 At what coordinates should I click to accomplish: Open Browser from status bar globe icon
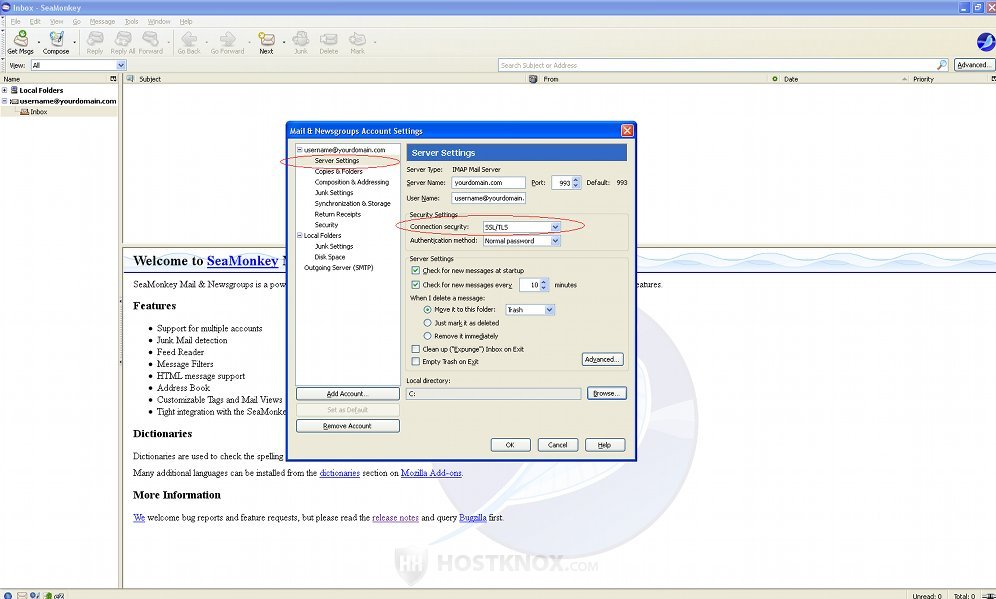coord(8,596)
